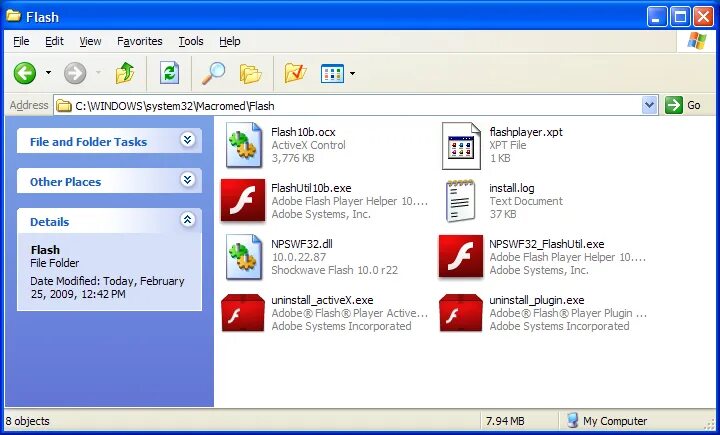
Task: Click the green Back arrow button
Action: tap(25, 73)
